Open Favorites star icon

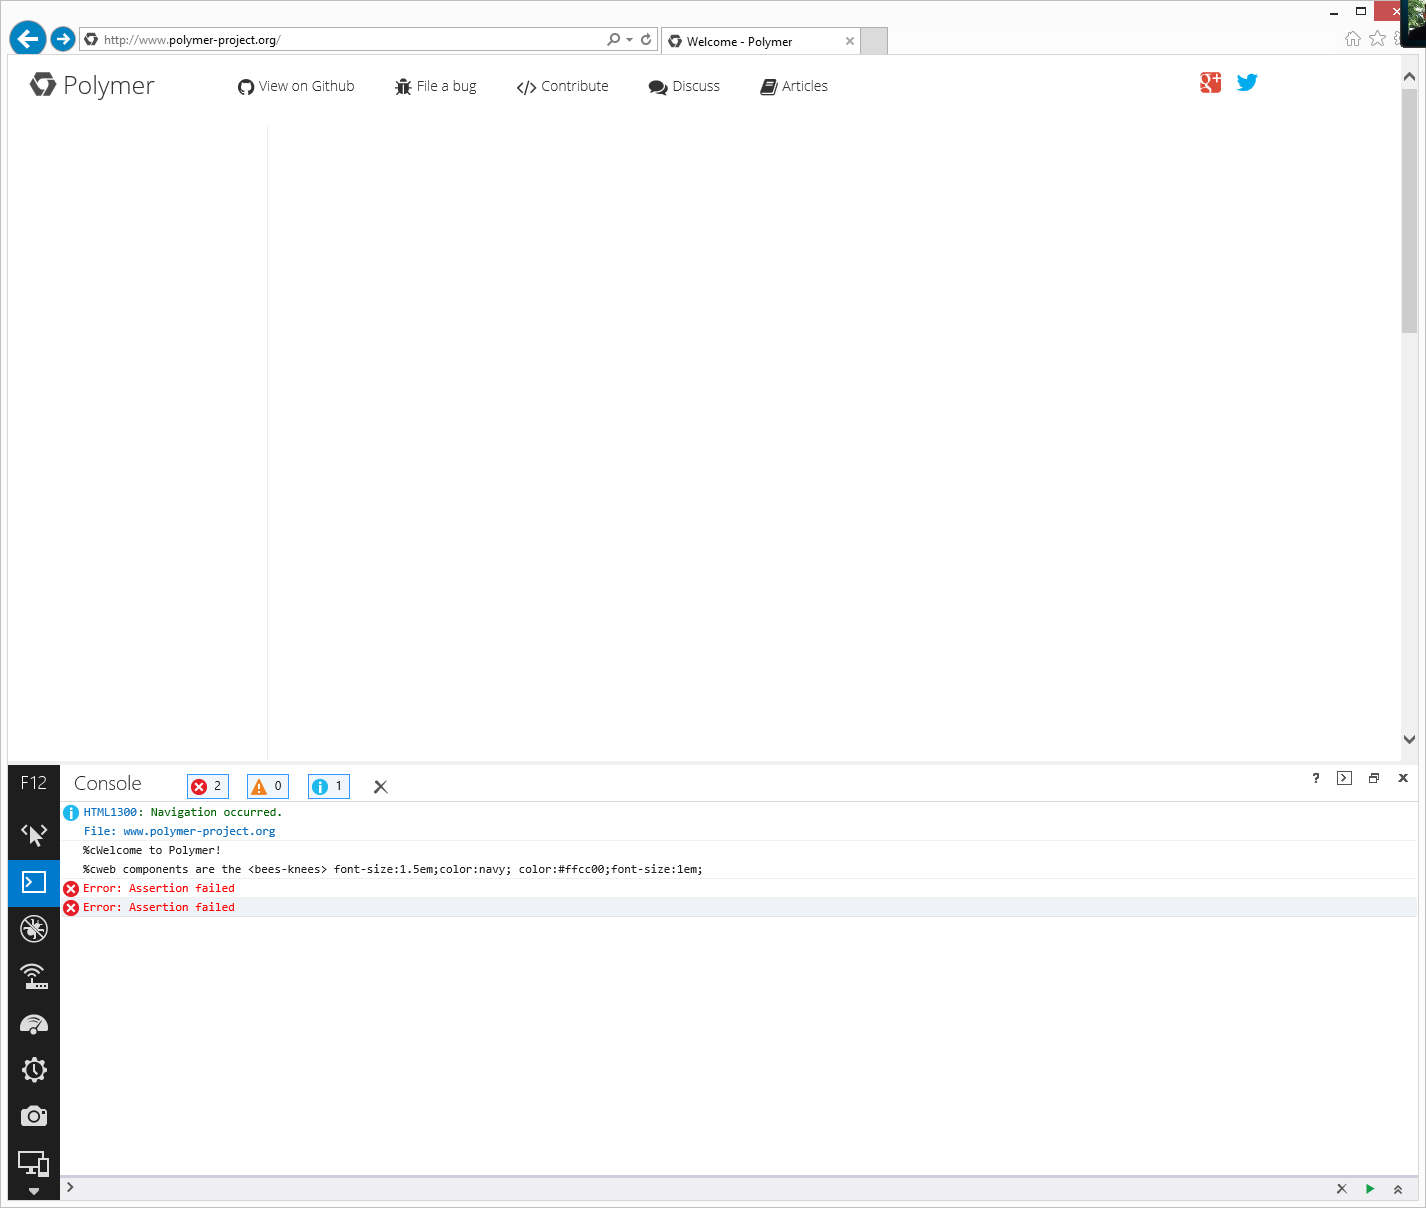coord(1377,38)
